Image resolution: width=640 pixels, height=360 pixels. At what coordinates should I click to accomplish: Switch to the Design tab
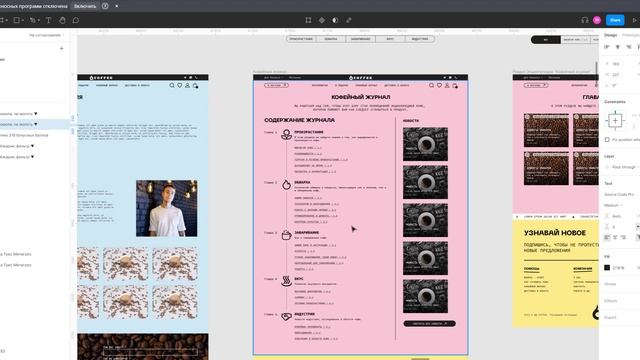click(611, 35)
